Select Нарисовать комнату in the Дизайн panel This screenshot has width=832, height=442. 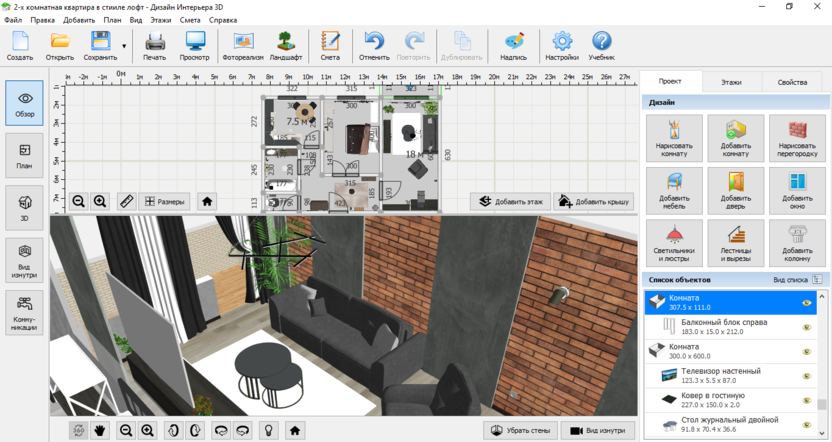674,138
